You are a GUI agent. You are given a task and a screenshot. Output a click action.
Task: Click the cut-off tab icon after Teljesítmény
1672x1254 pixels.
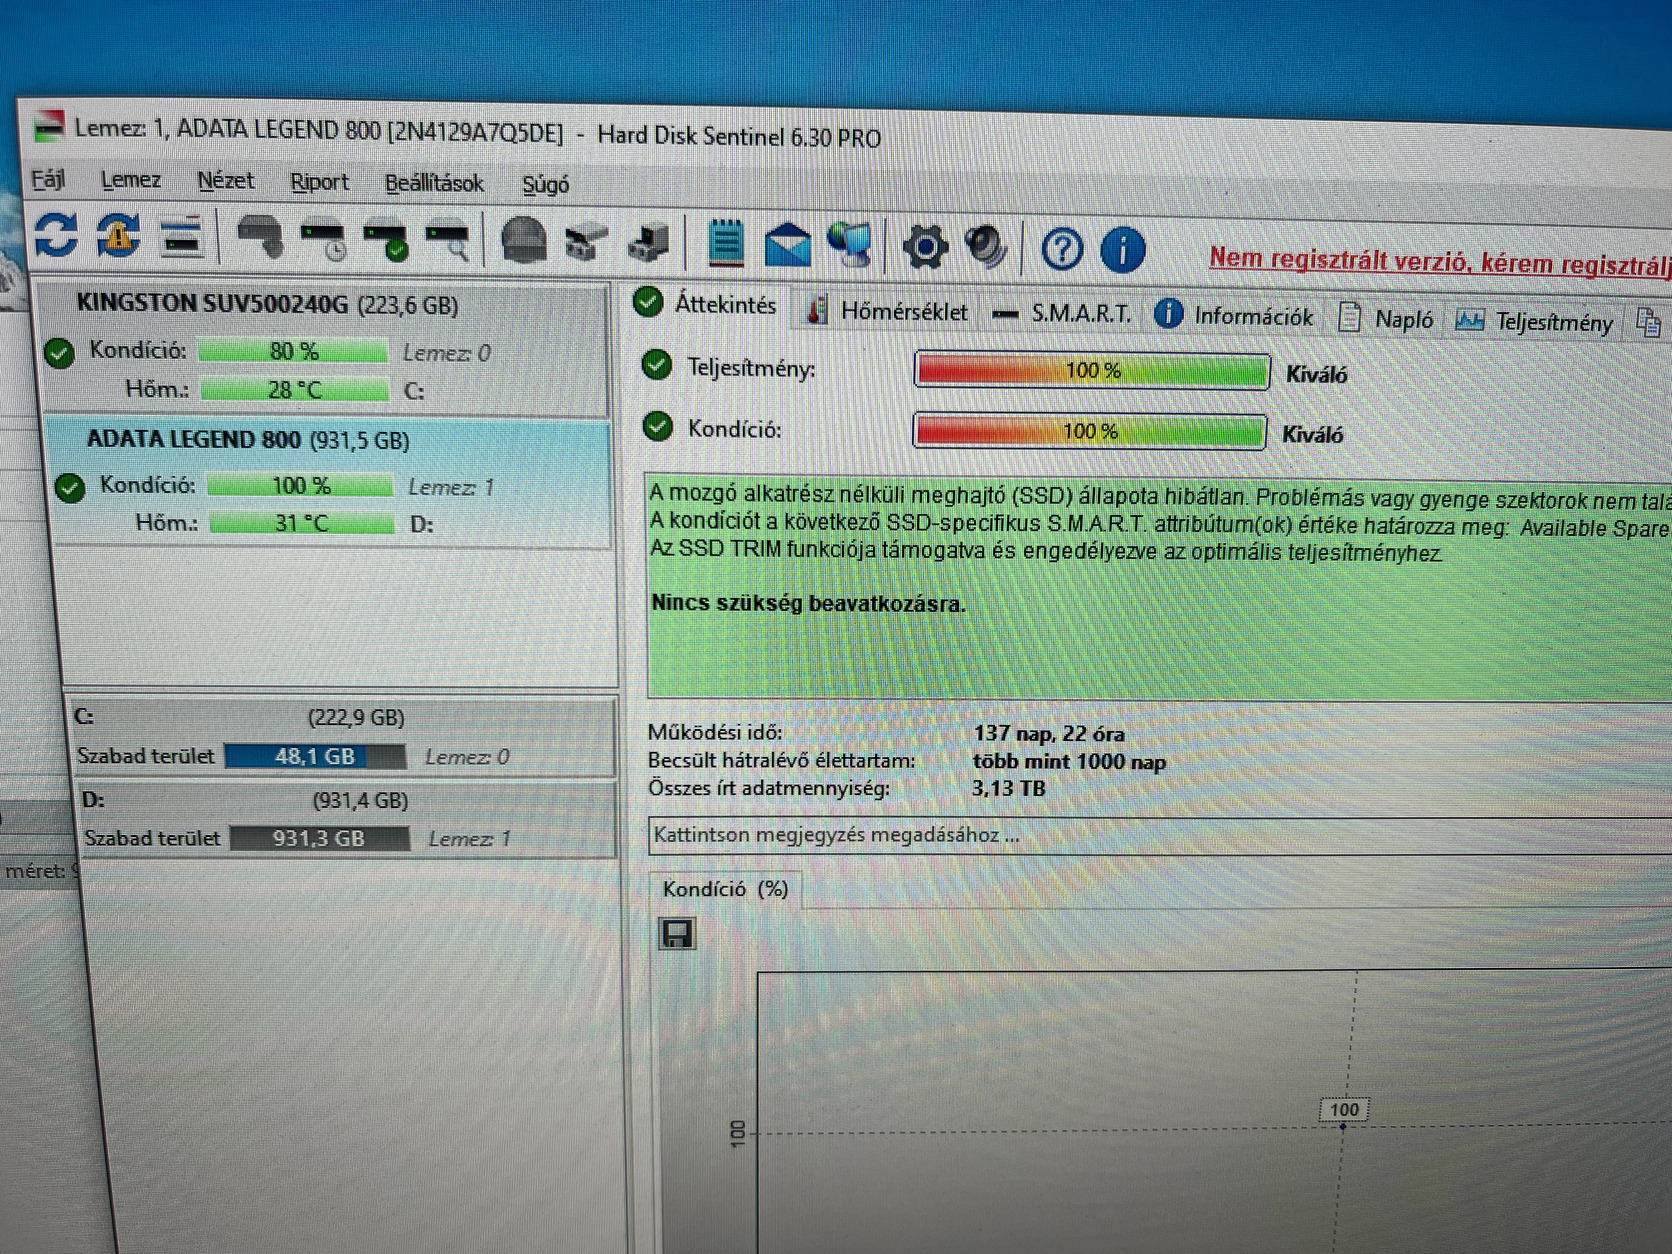(x=1648, y=322)
